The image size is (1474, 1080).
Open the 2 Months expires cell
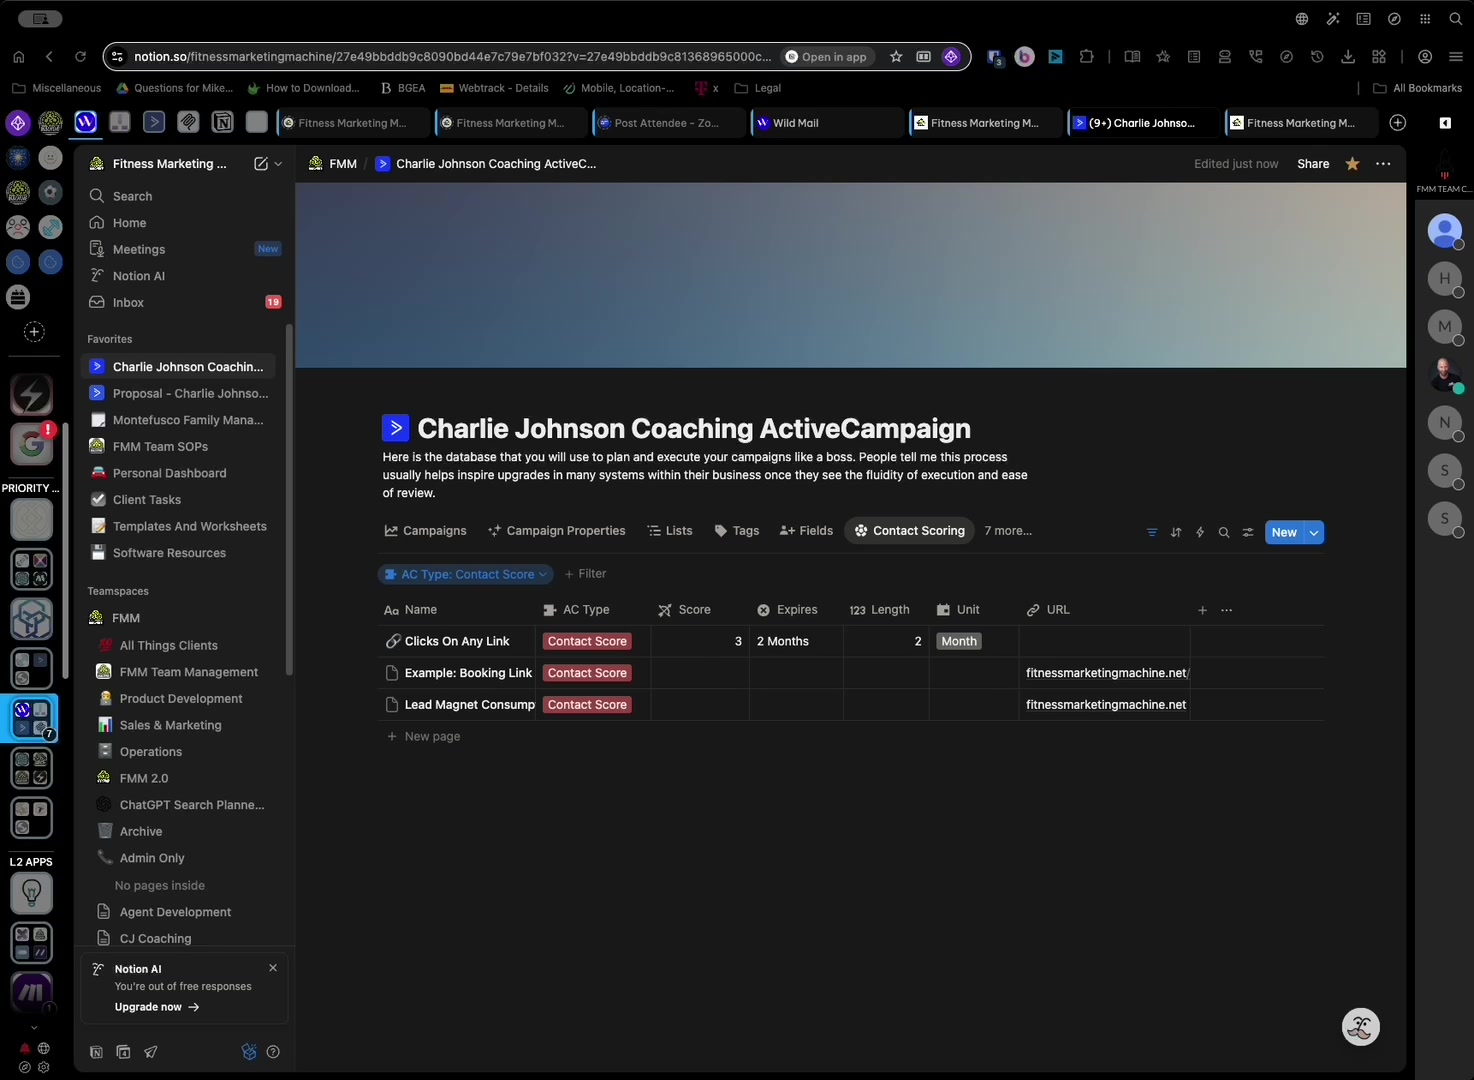[796, 642]
